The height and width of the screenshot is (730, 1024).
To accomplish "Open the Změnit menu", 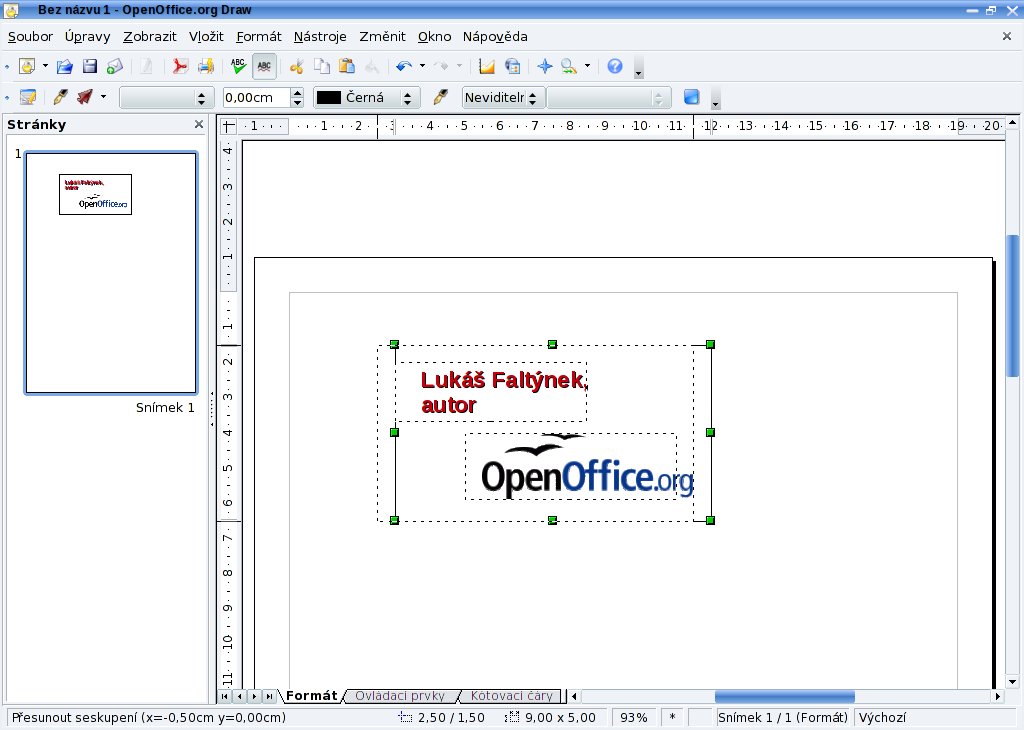I will point(382,37).
